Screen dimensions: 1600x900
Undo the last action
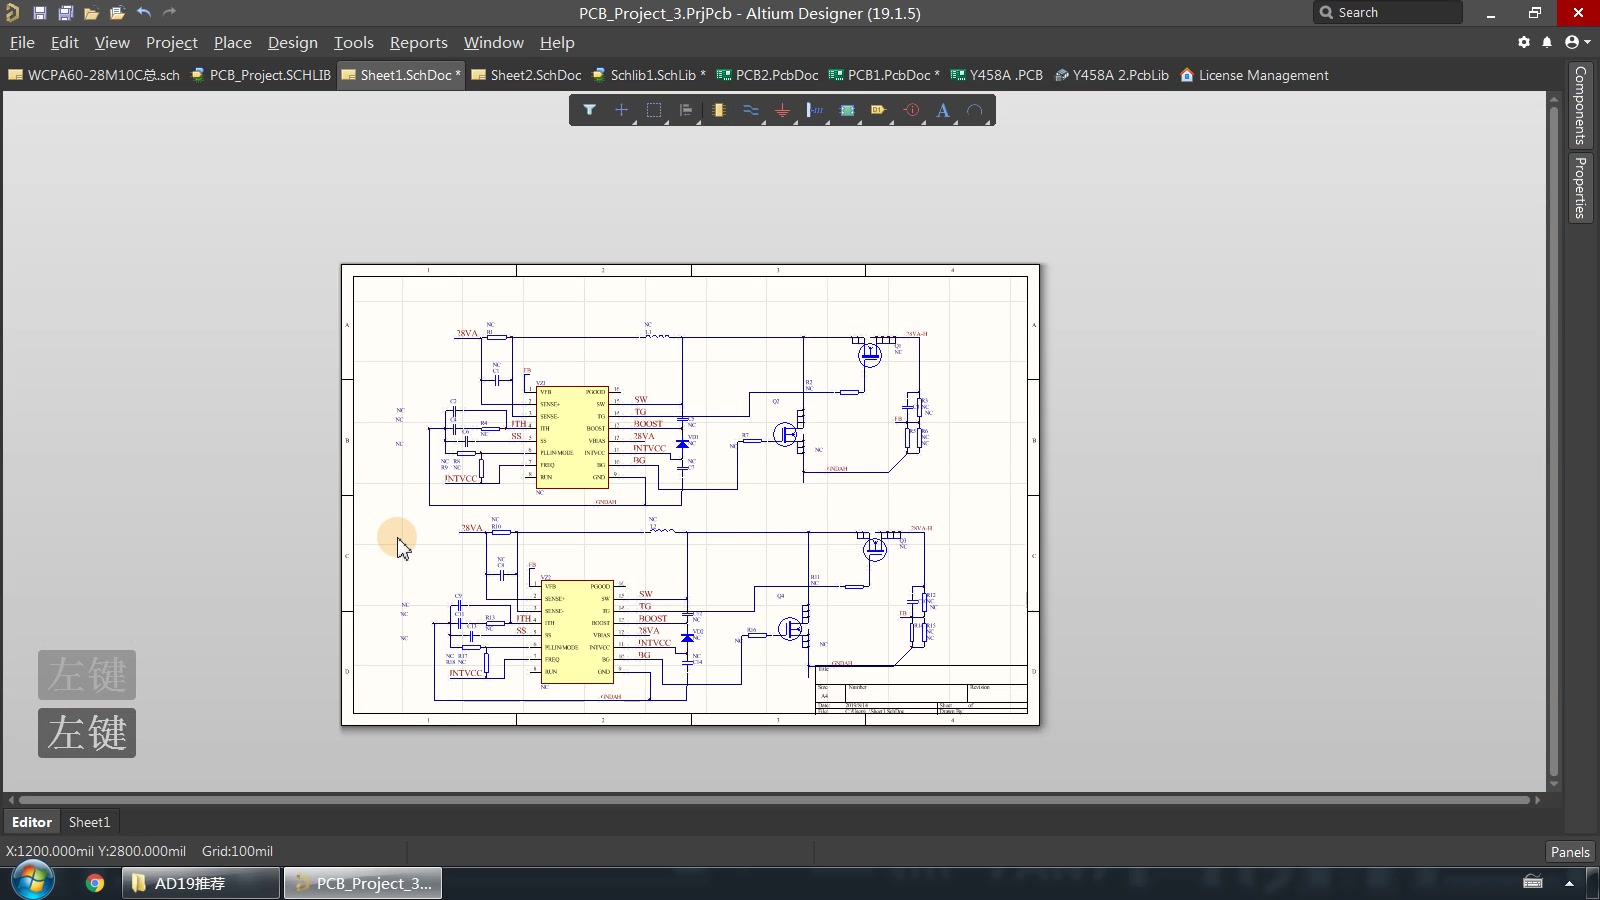tap(144, 13)
